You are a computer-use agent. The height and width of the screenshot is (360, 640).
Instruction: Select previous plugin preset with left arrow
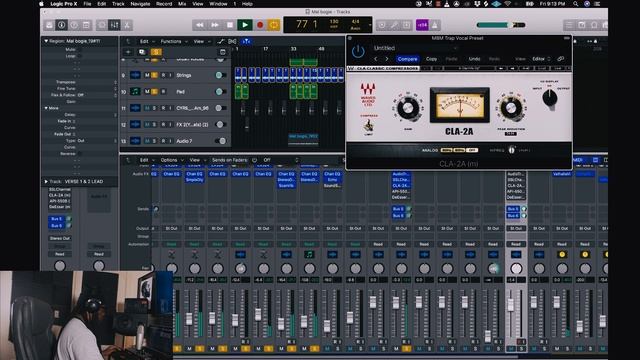tap(376, 59)
